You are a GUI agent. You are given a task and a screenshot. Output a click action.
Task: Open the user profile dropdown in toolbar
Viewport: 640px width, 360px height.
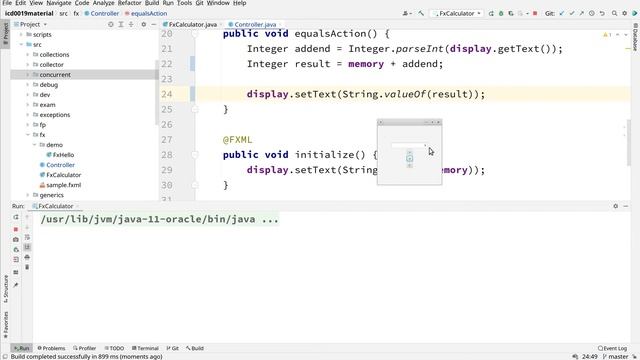click(407, 13)
